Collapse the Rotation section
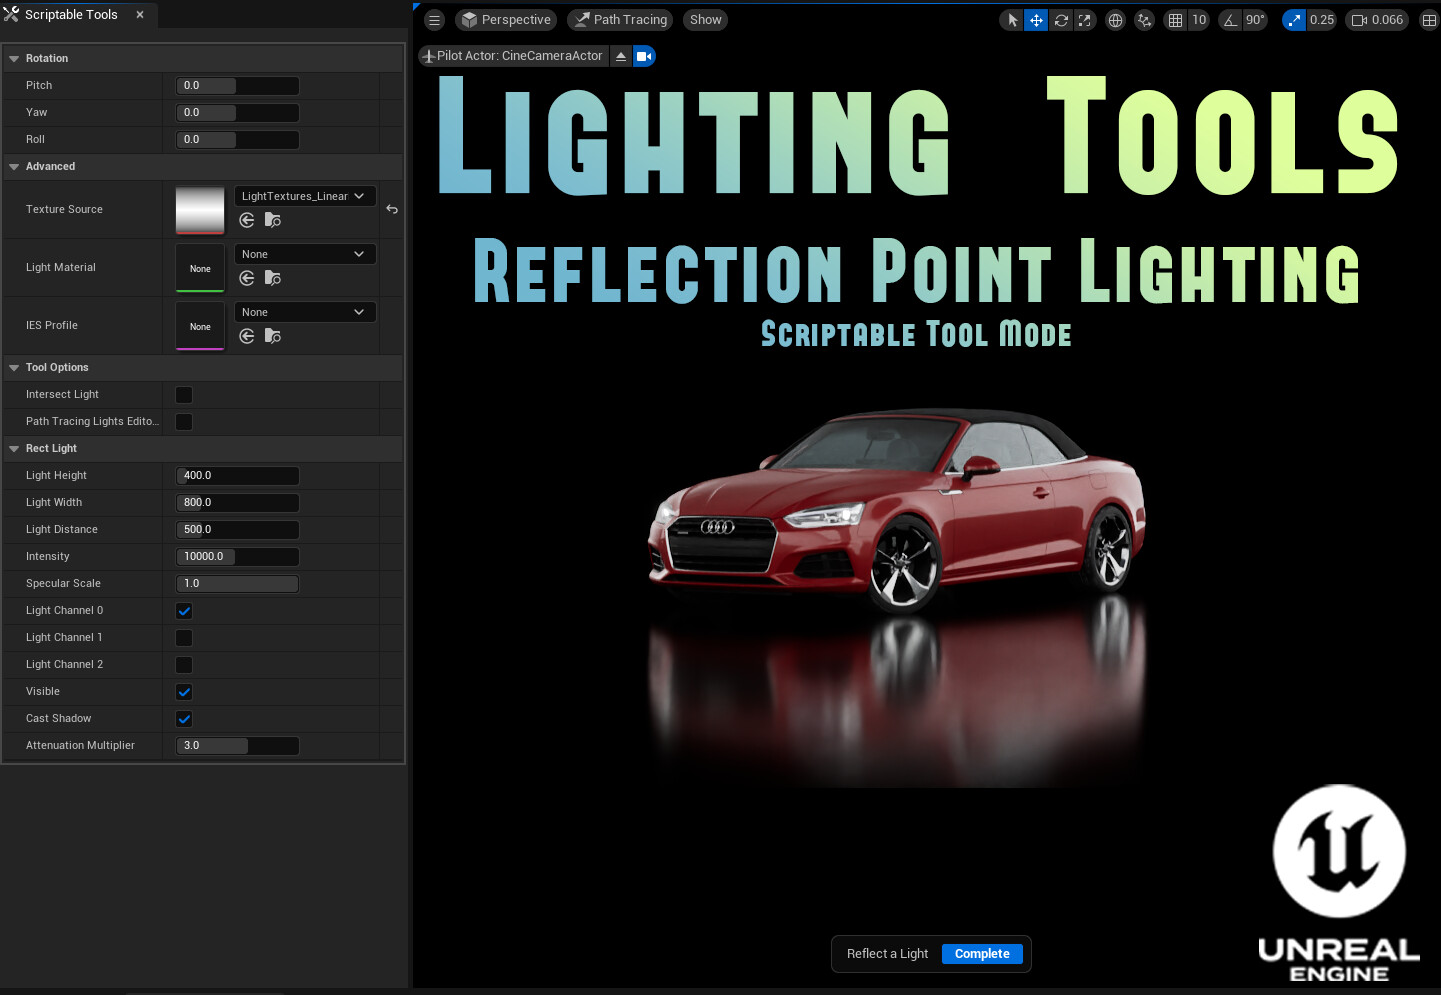Viewport: 1441px width, 995px height. click(x=14, y=59)
